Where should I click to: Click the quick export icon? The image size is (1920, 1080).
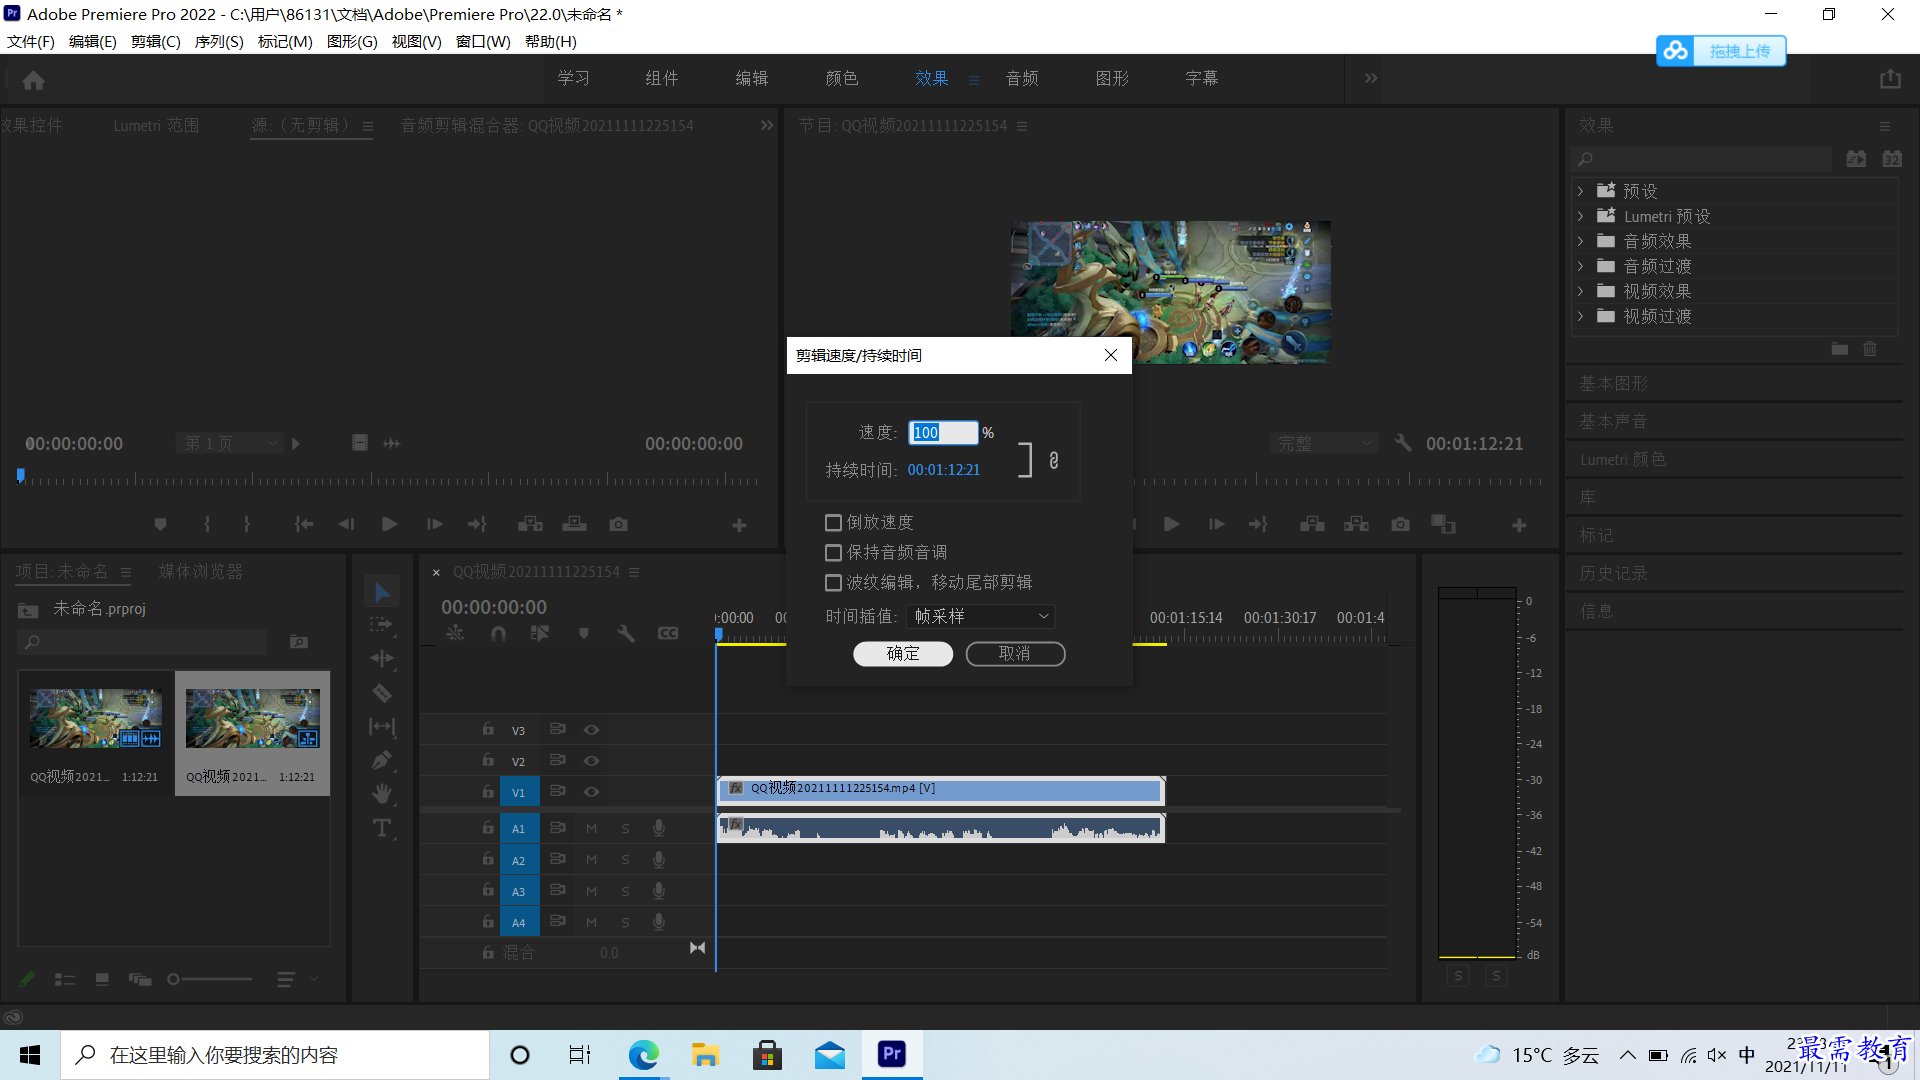(1890, 79)
